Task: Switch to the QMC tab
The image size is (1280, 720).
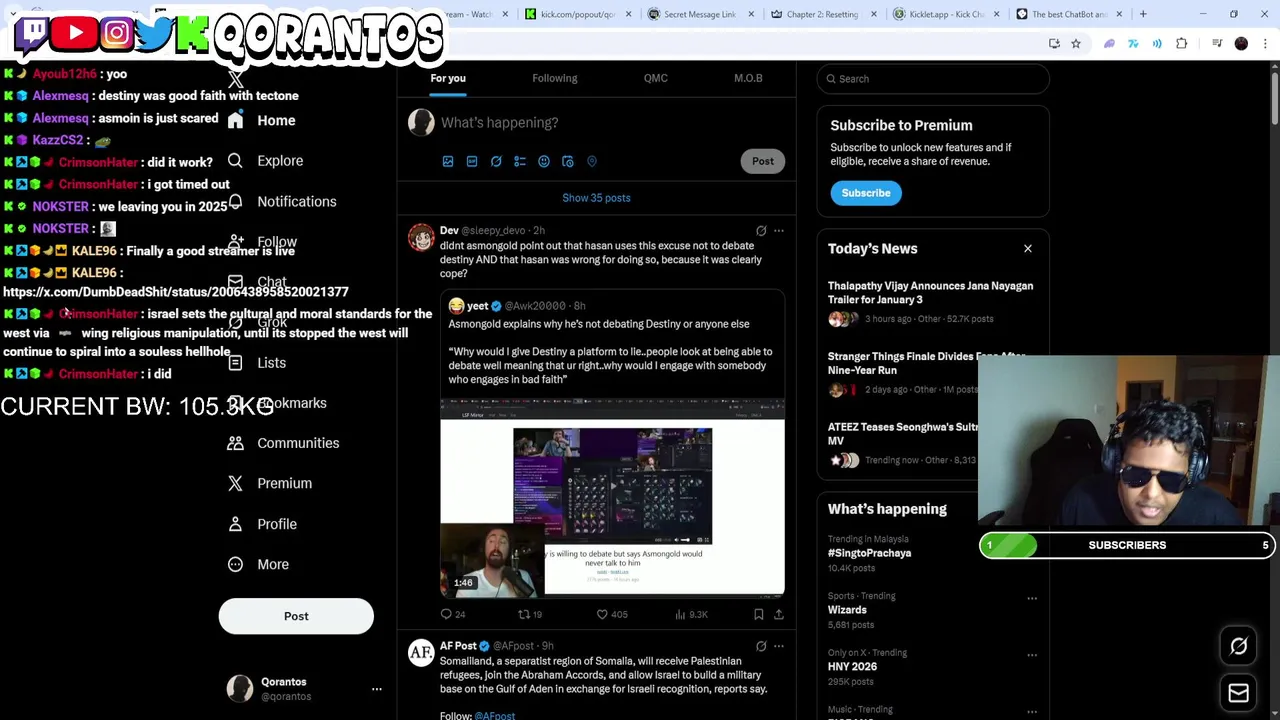Action: (x=656, y=78)
